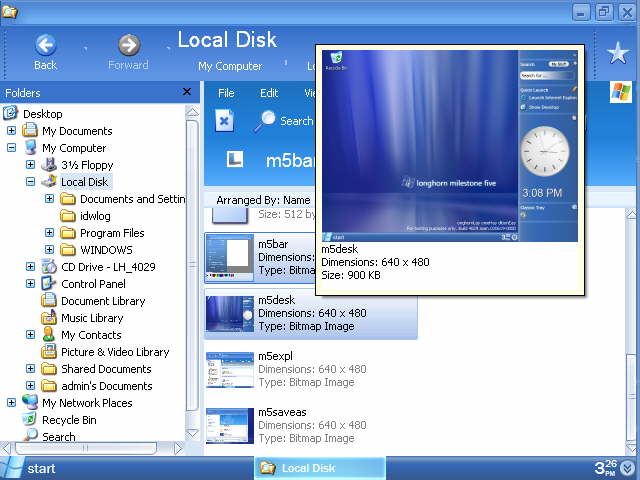Click the Arranged By: Name header
Viewport: 640px width, 480px height.
point(263,200)
